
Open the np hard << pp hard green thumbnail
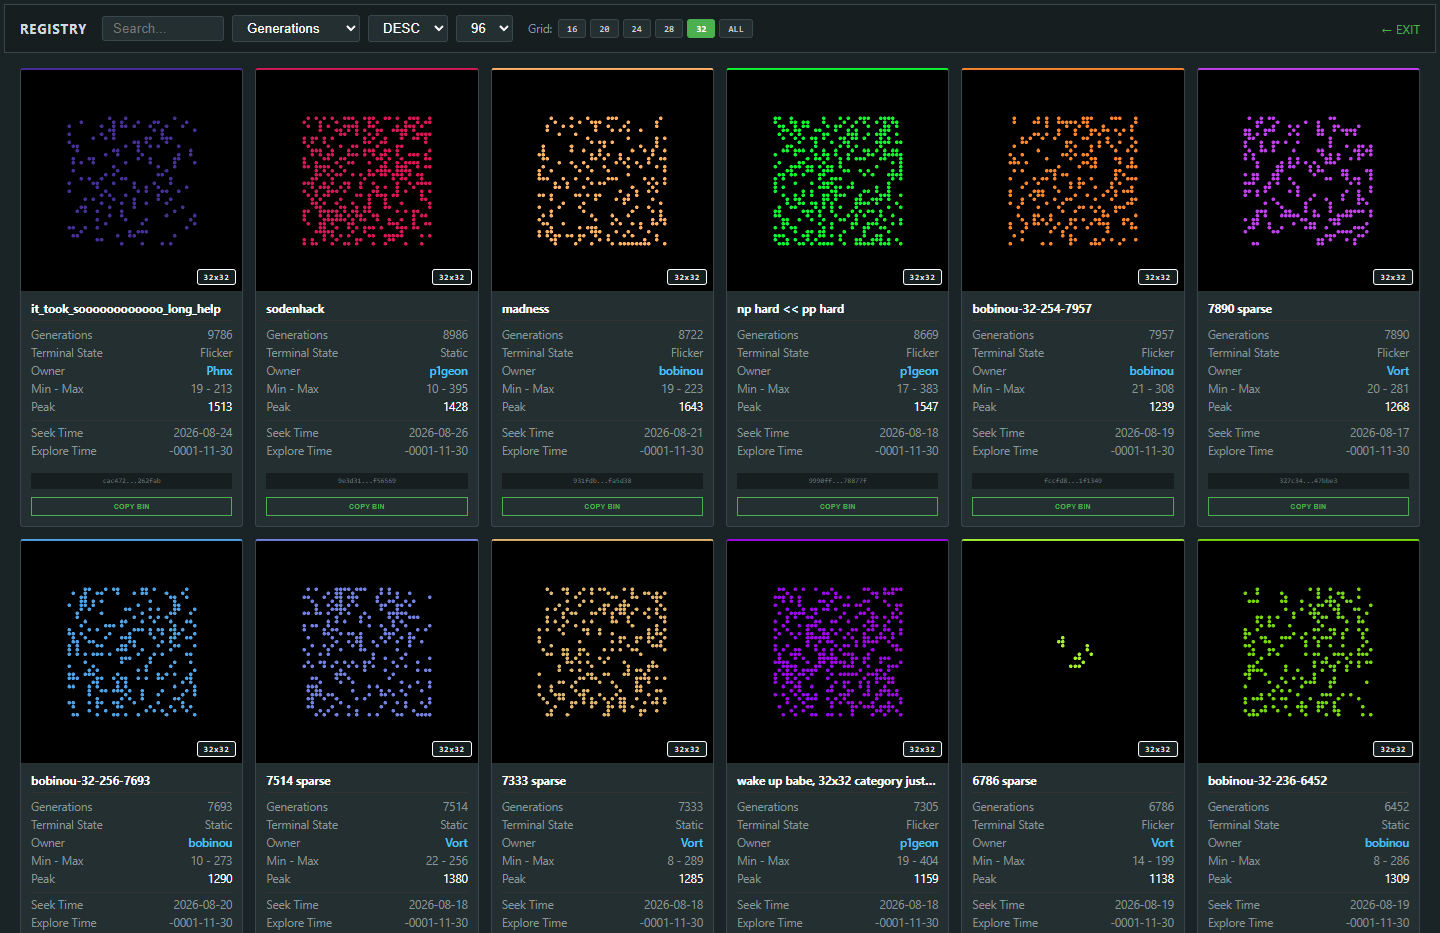coord(838,180)
